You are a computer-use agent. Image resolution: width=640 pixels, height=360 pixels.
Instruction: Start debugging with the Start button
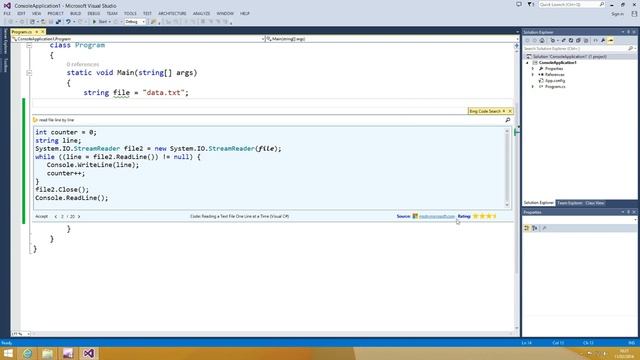pyautogui.click(x=100, y=22)
